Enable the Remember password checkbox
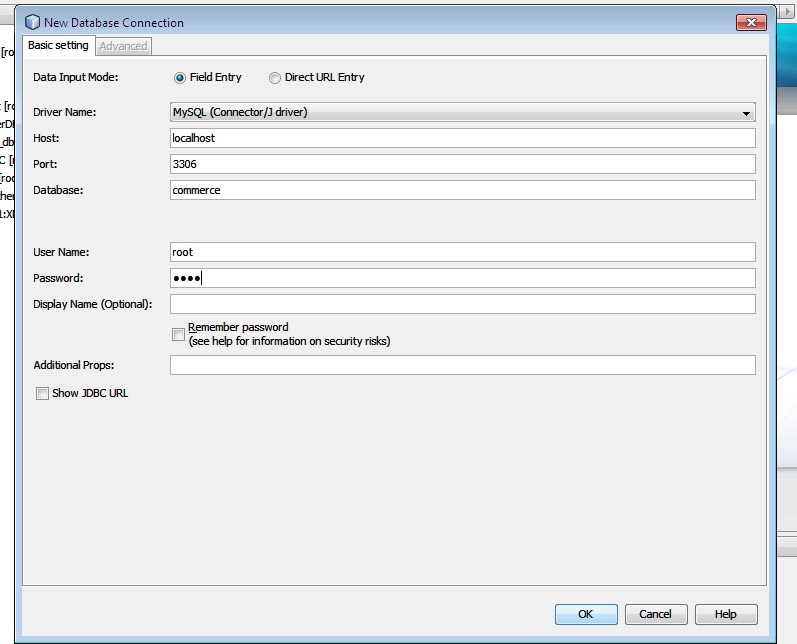This screenshot has height=644, width=797. [178, 334]
